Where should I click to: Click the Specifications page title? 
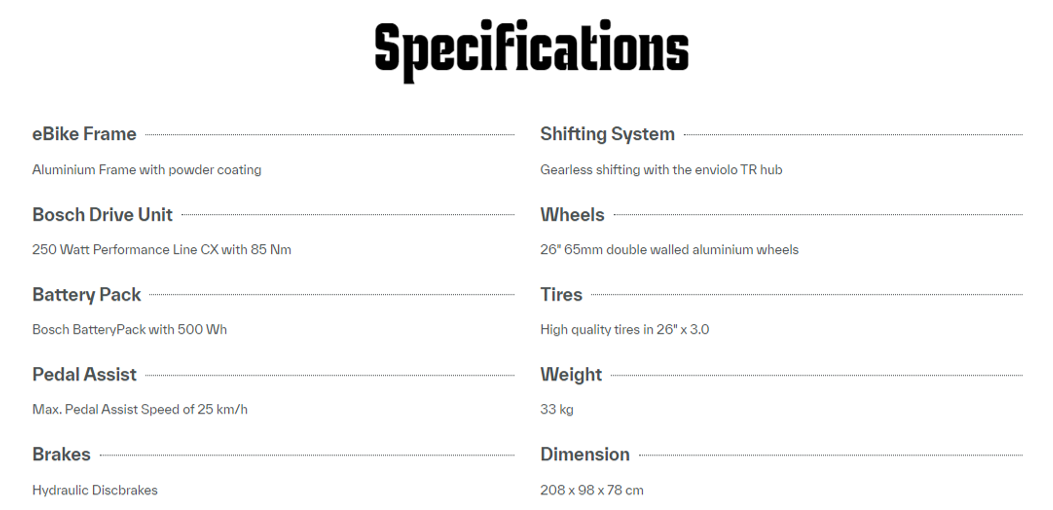(531, 48)
